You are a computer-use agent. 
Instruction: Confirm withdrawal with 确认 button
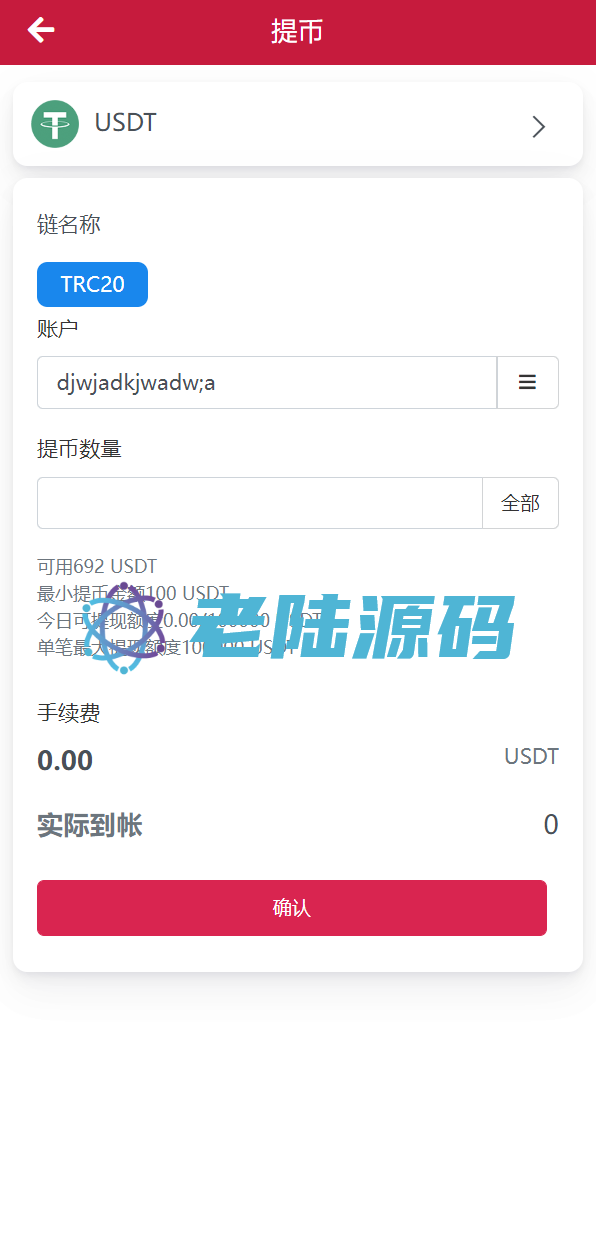click(x=292, y=908)
